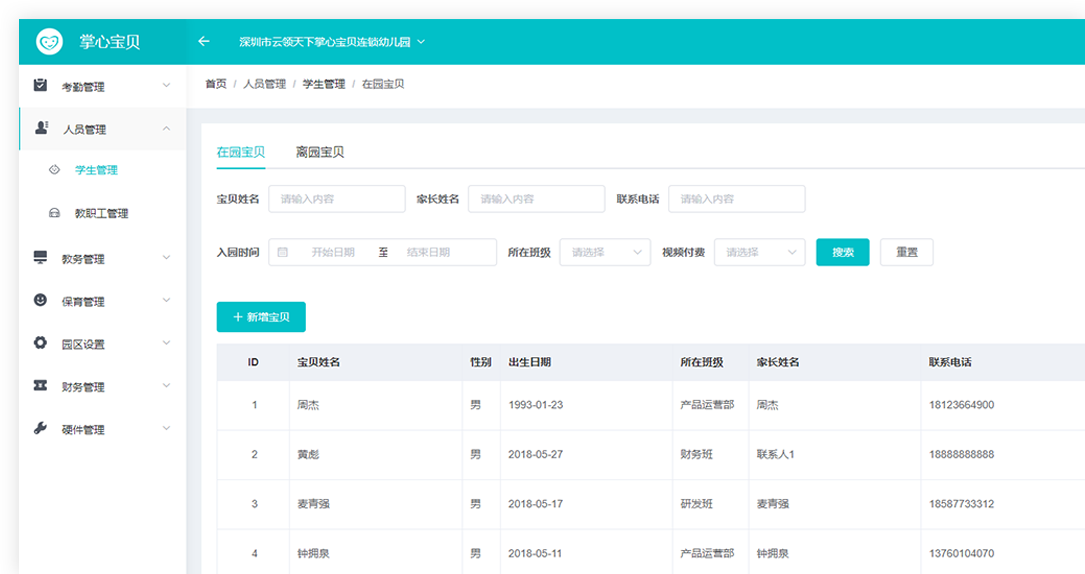Click the 人员管理 person icon
The image size is (1085, 574).
pyautogui.click(x=41, y=128)
